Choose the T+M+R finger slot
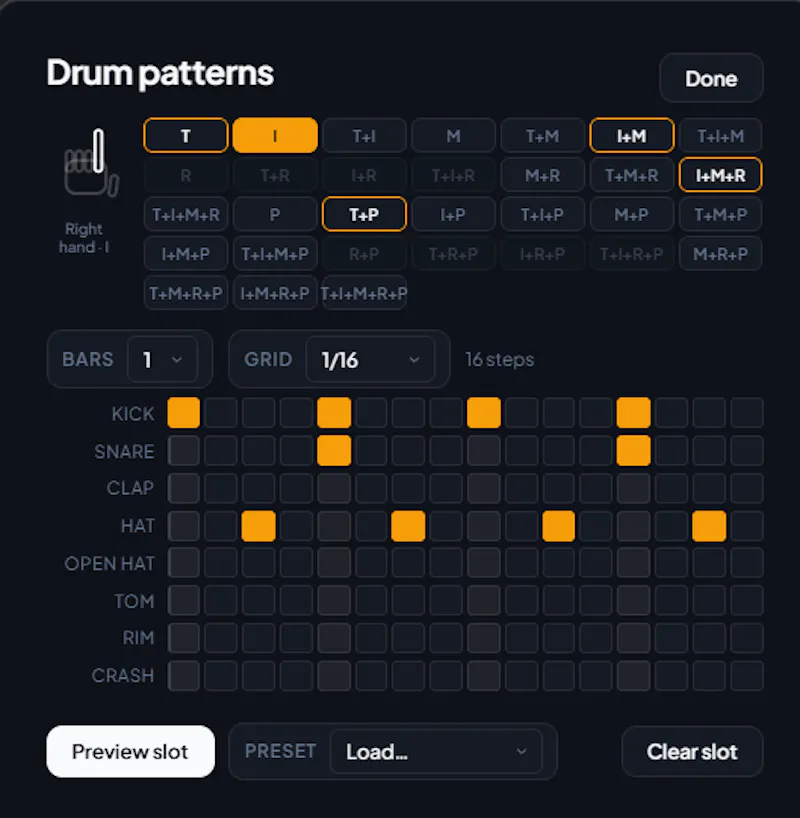Viewport: 800px width, 818px height. coord(631,175)
